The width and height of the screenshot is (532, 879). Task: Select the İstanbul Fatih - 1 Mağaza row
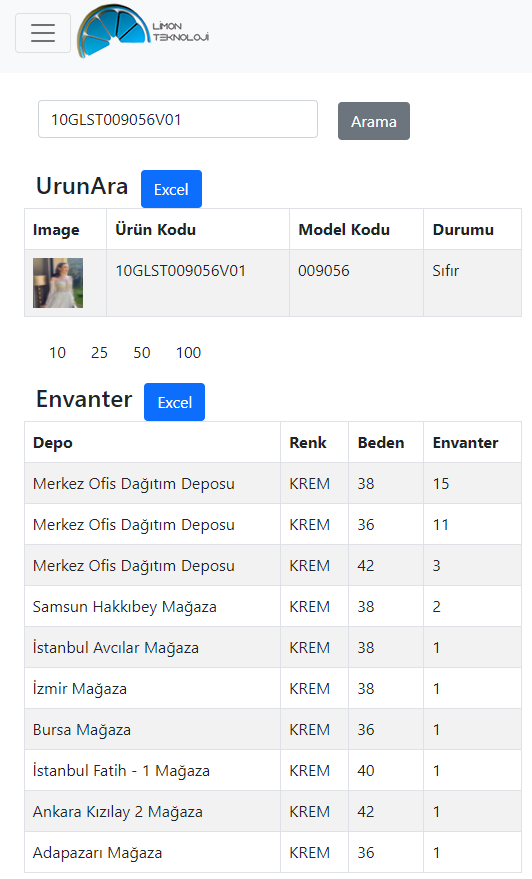coord(273,771)
